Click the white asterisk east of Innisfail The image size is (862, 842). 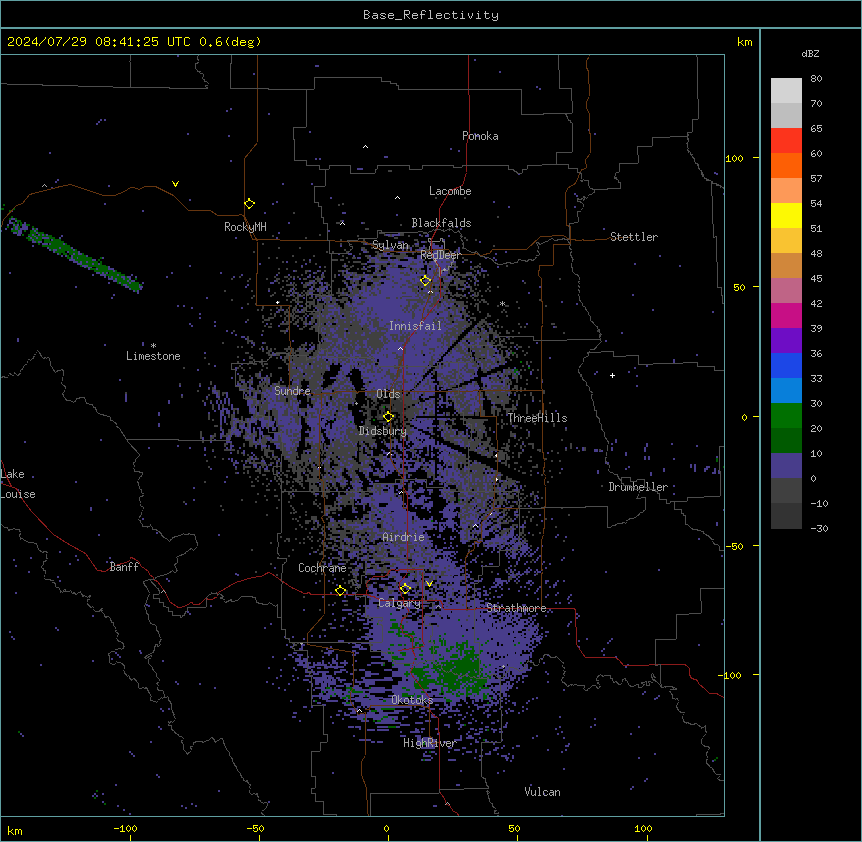pyautogui.click(x=502, y=303)
